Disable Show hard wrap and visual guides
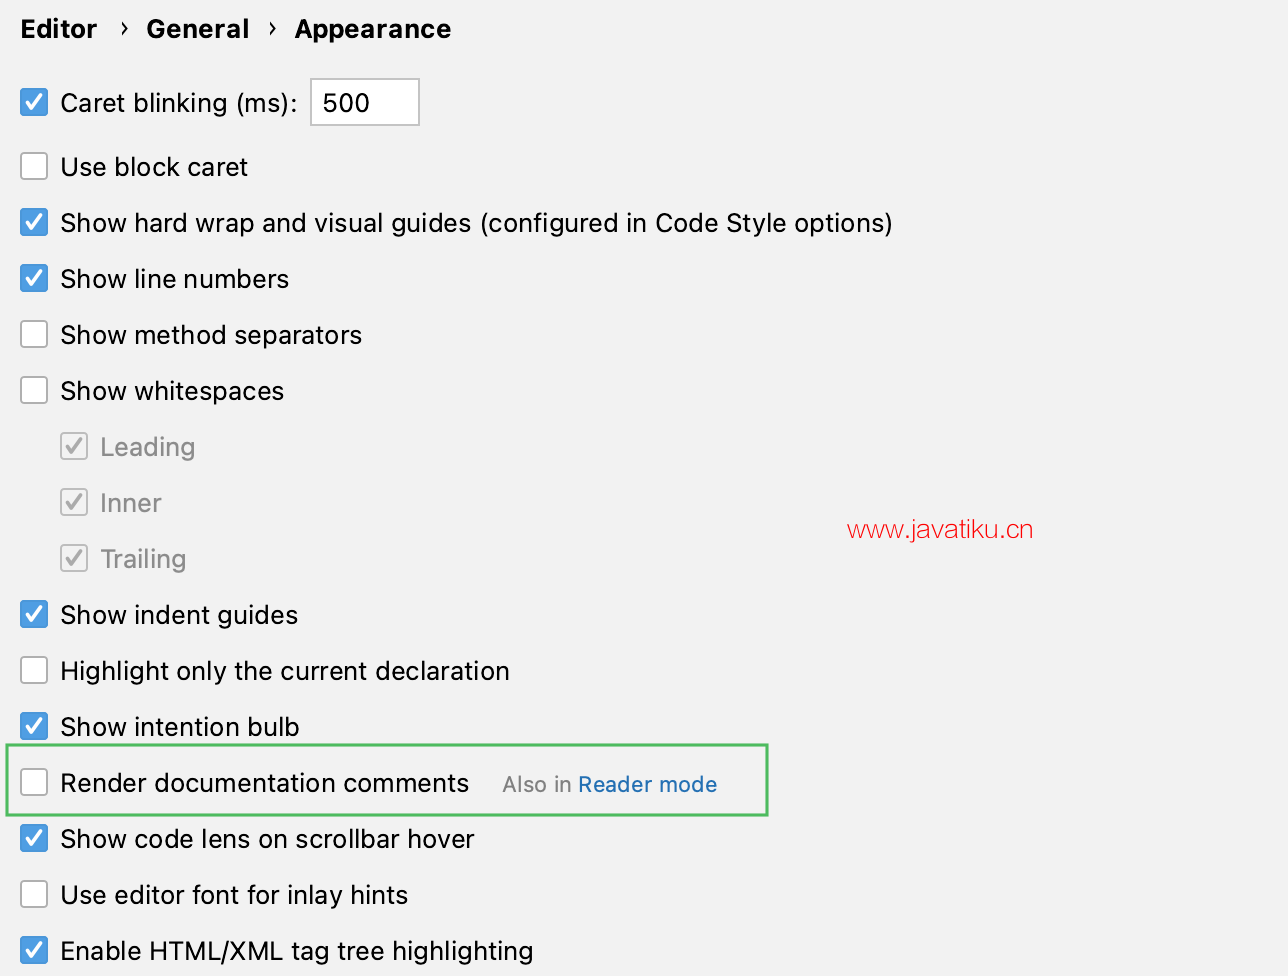This screenshot has width=1288, height=976. (34, 222)
